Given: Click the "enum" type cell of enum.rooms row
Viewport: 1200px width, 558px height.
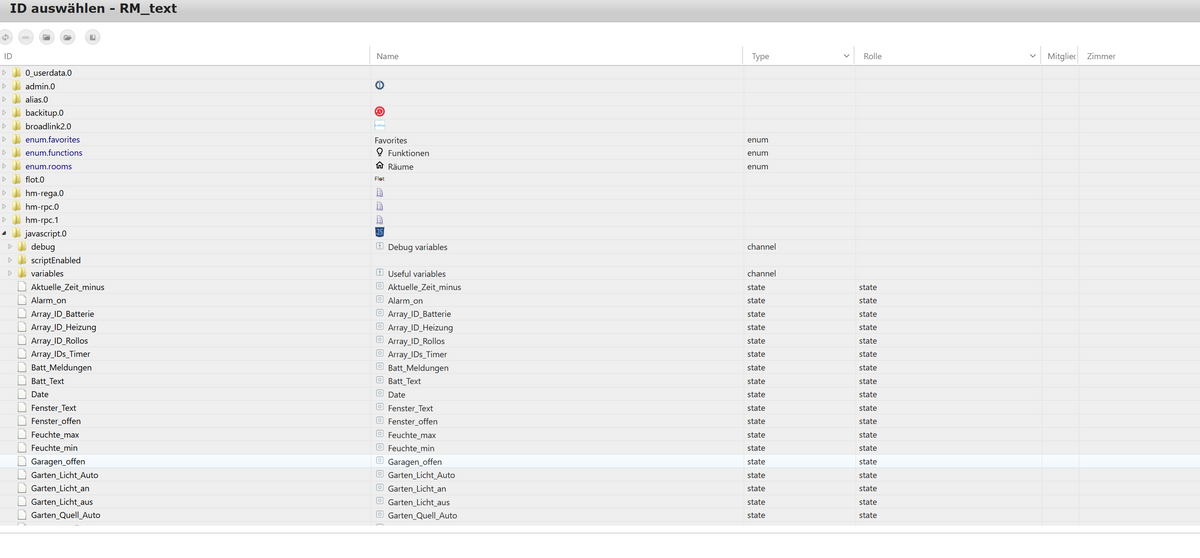Looking at the screenshot, I should [x=758, y=166].
